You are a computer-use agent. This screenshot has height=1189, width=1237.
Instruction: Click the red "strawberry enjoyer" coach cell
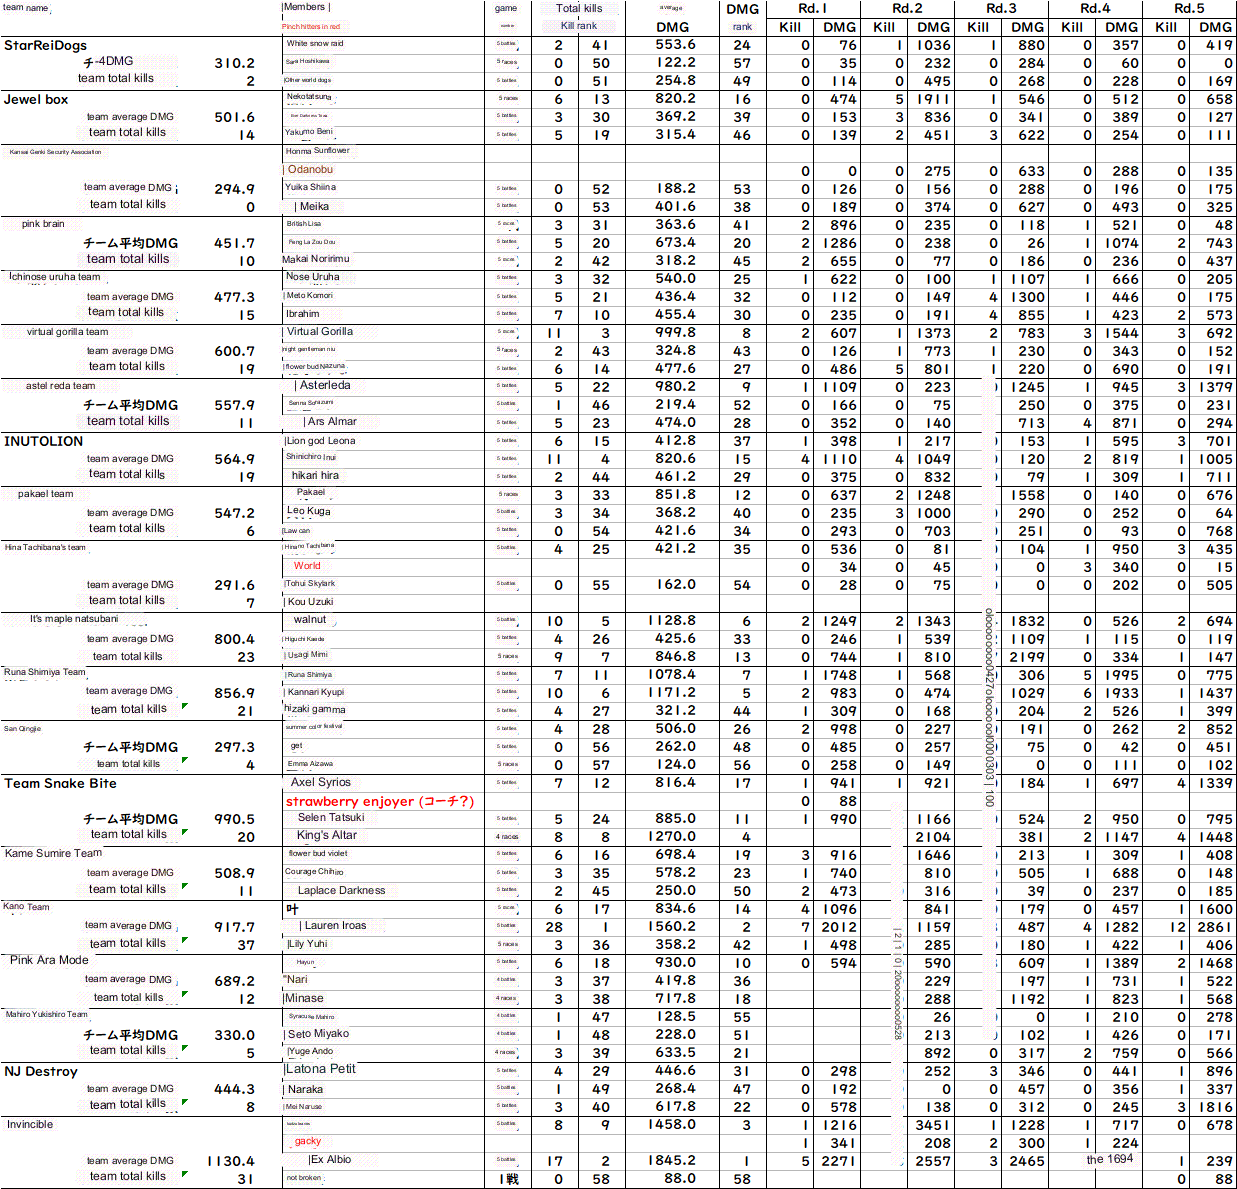pyautogui.click(x=380, y=802)
